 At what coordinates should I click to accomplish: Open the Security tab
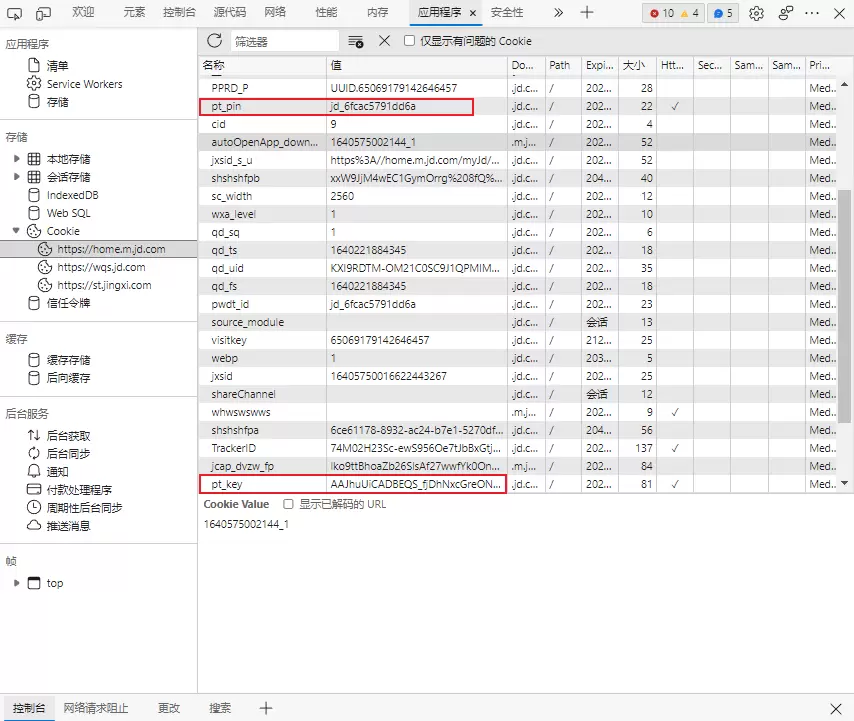(x=506, y=13)
